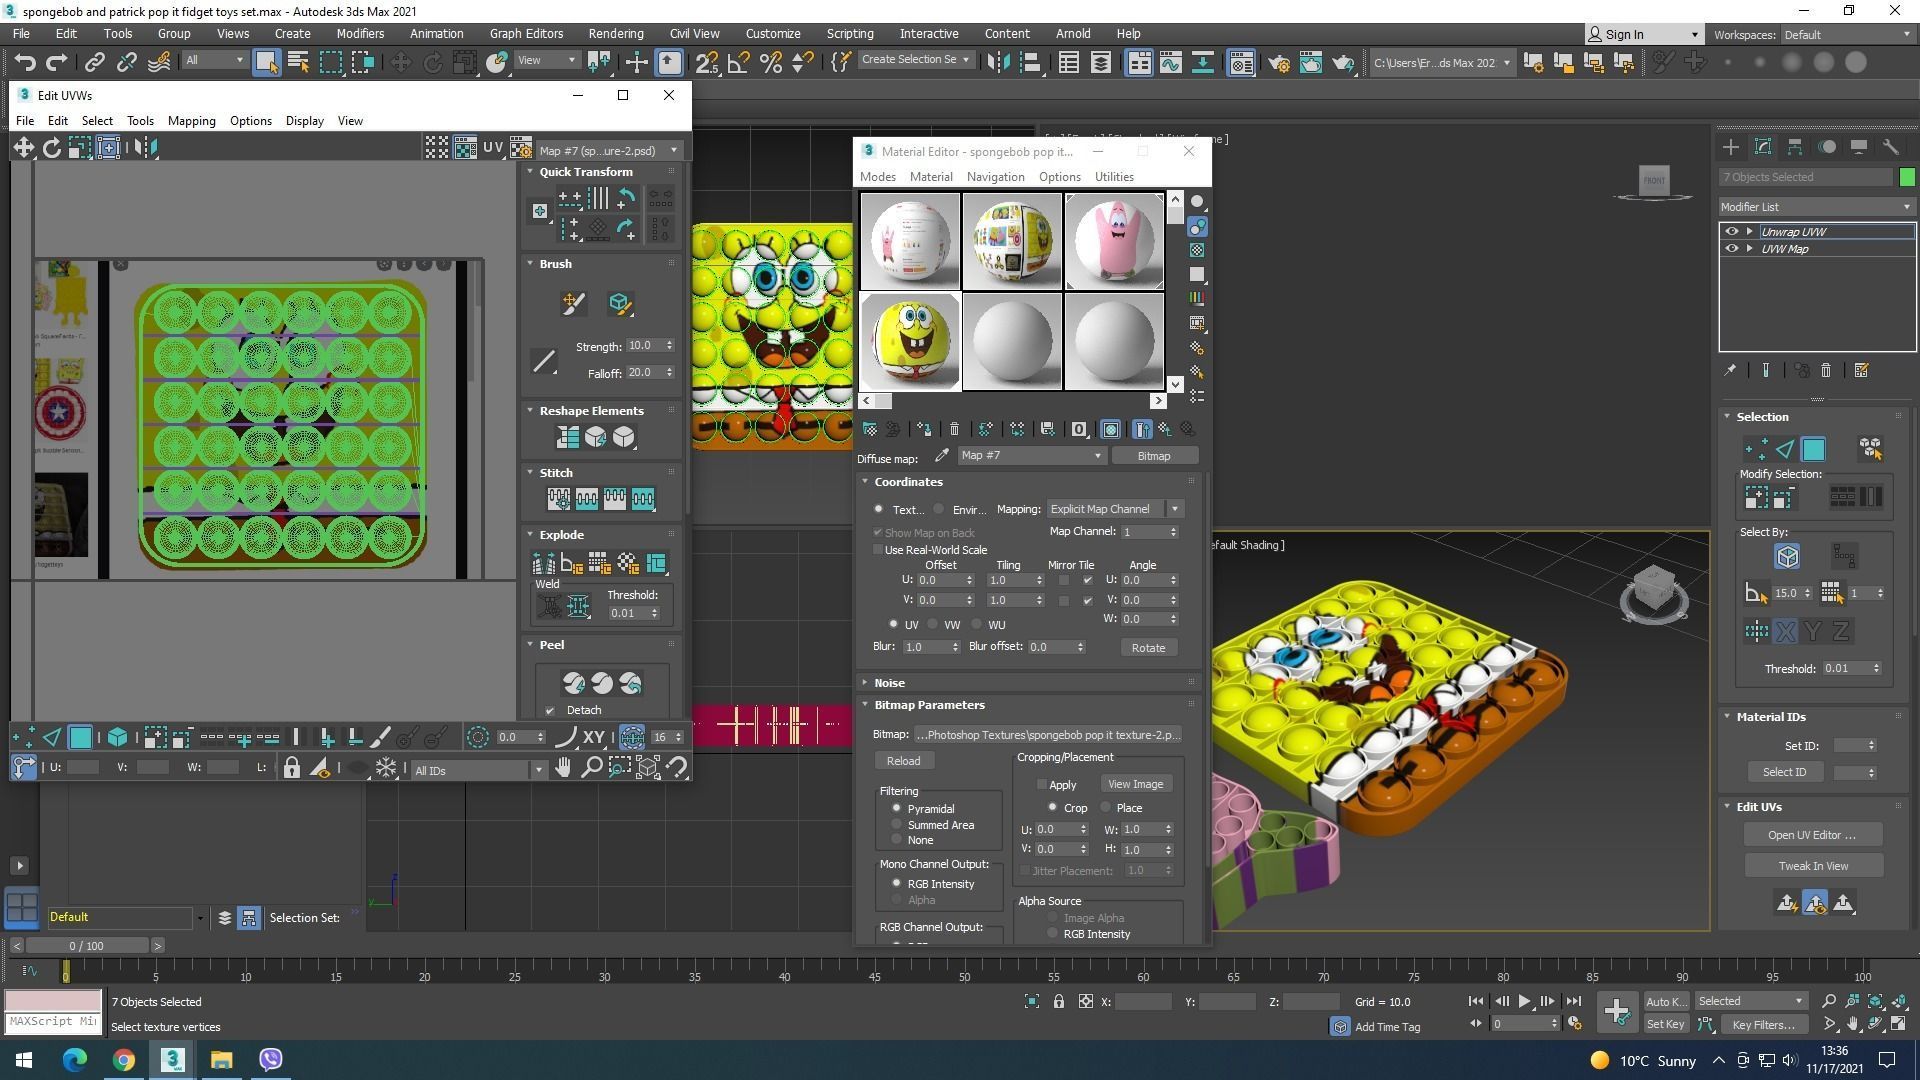1920x1080 pixels.
Task: Open the Graph Editors menu
Action: (526, 33)
